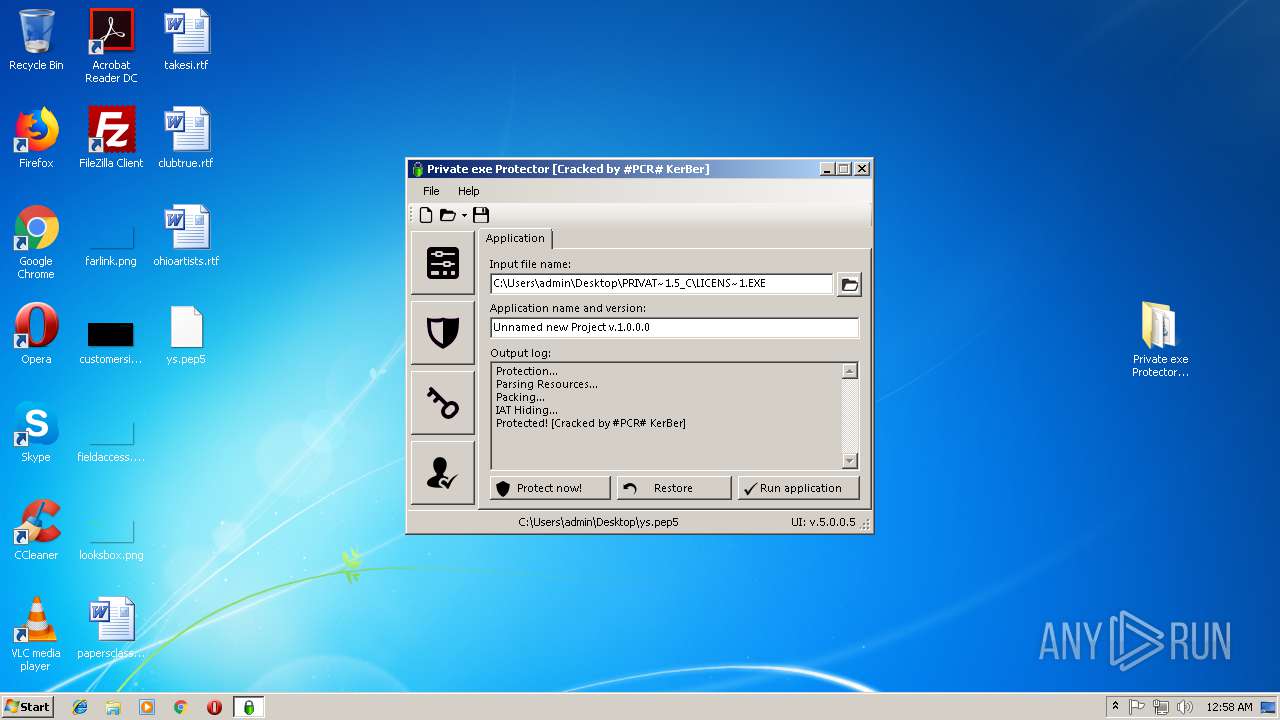Image resolution: width=1280 pixels, height=720 pixels.
Task: Select Google Chrome desktop icon
Action: tap(36, 242)
